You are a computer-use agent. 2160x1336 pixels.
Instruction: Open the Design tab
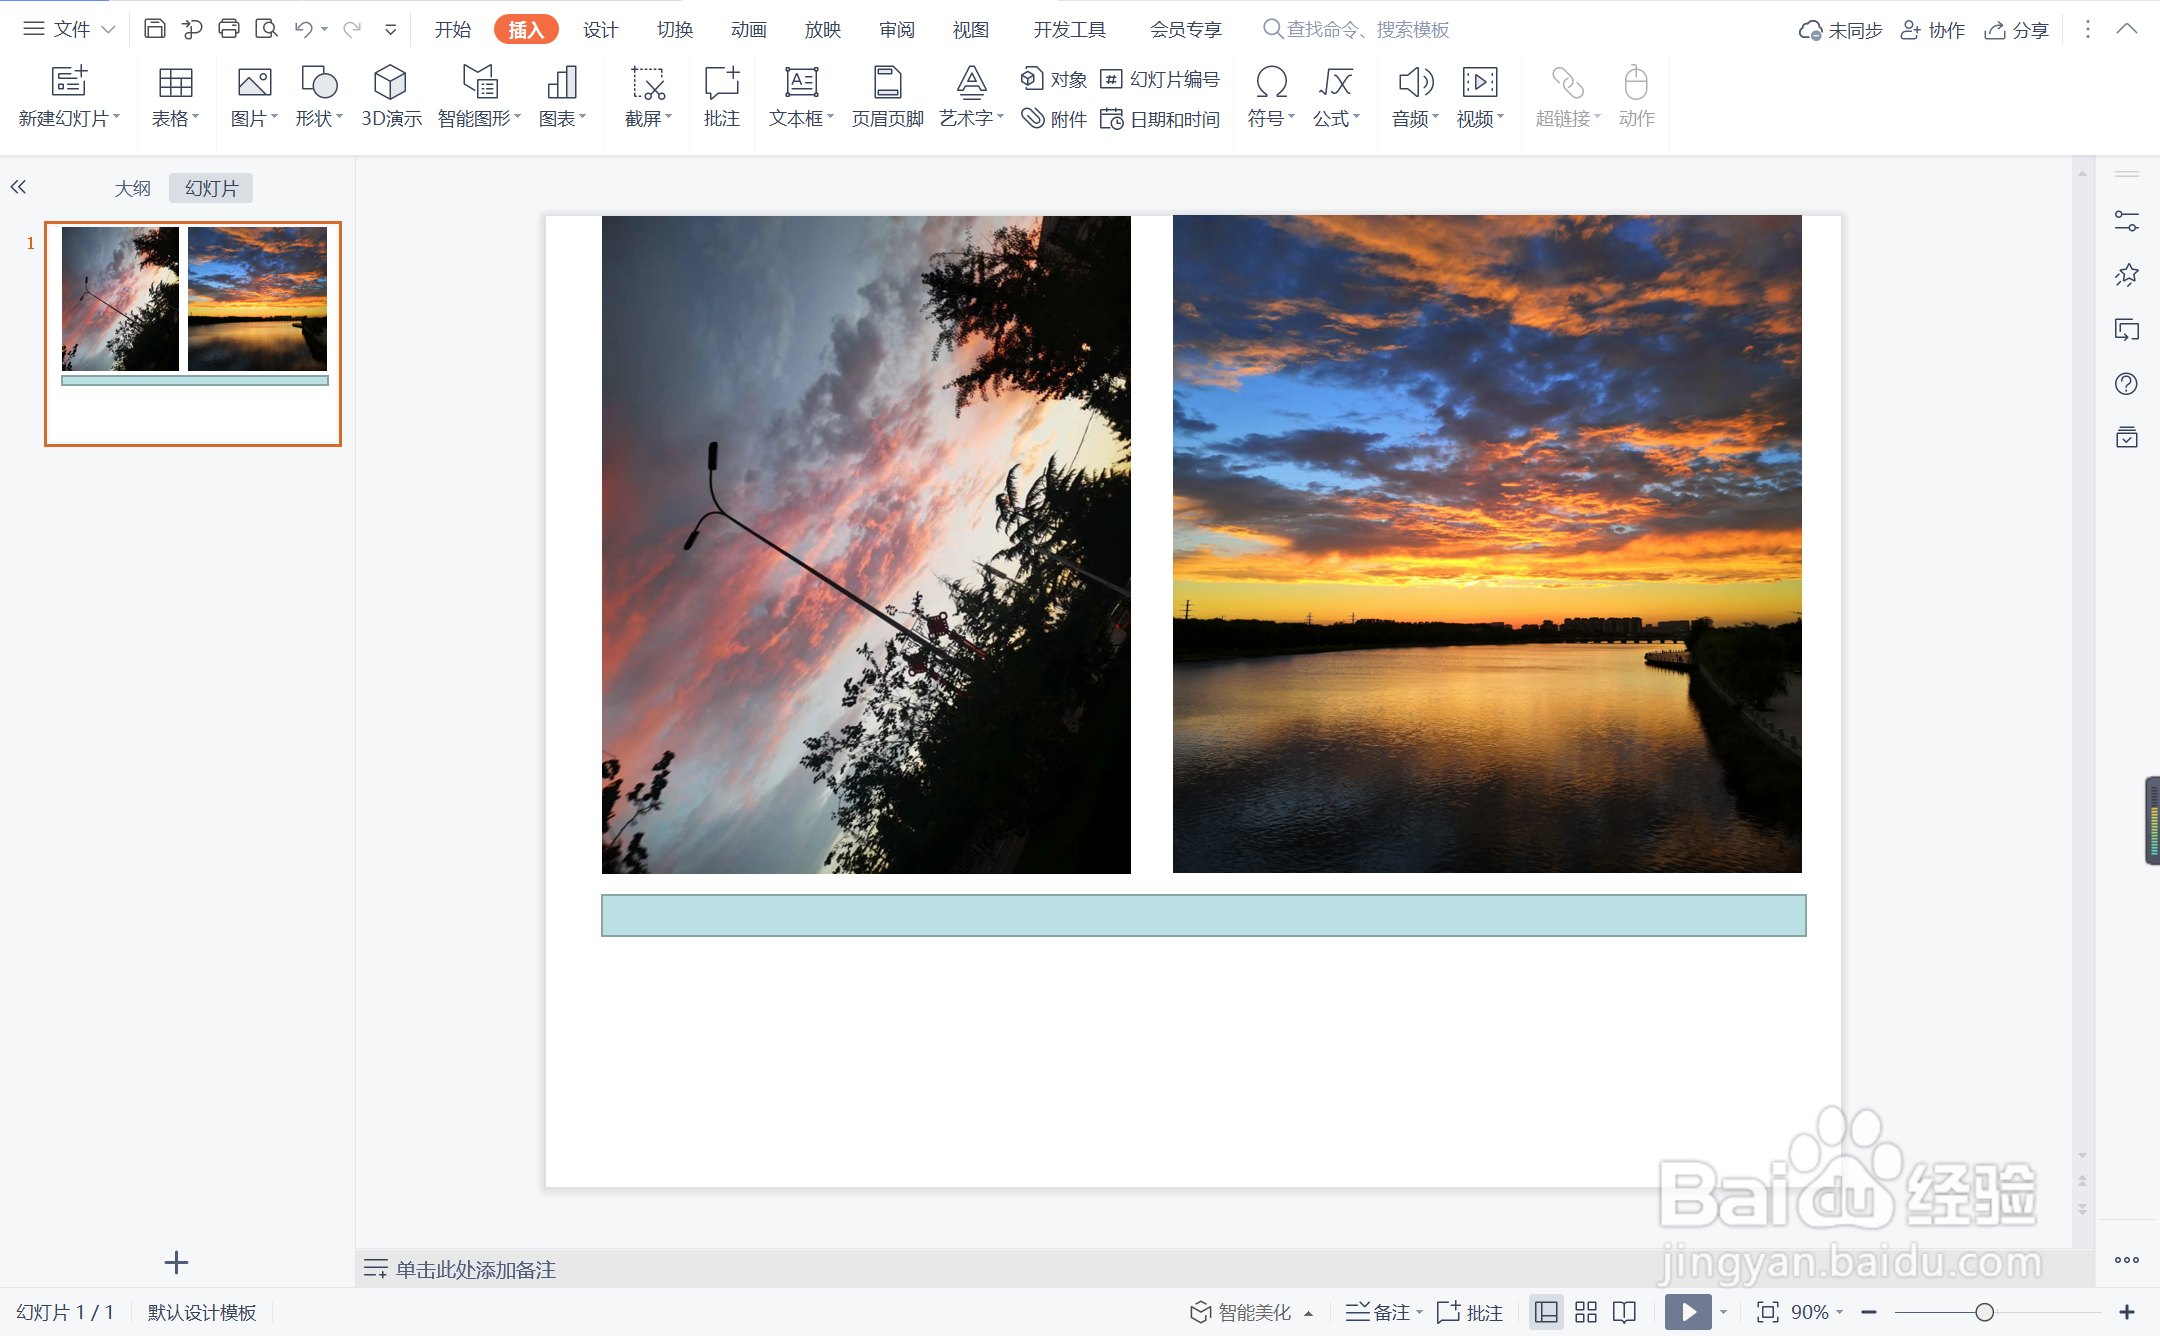click(x=601, y=30)
